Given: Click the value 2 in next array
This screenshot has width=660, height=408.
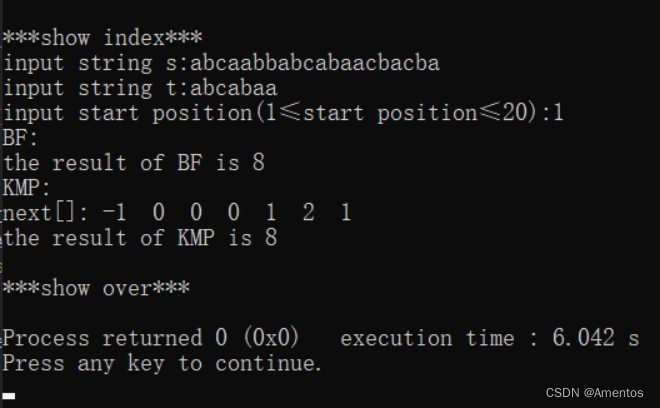Looking at the screenshot, I should (x=309, y=213).
